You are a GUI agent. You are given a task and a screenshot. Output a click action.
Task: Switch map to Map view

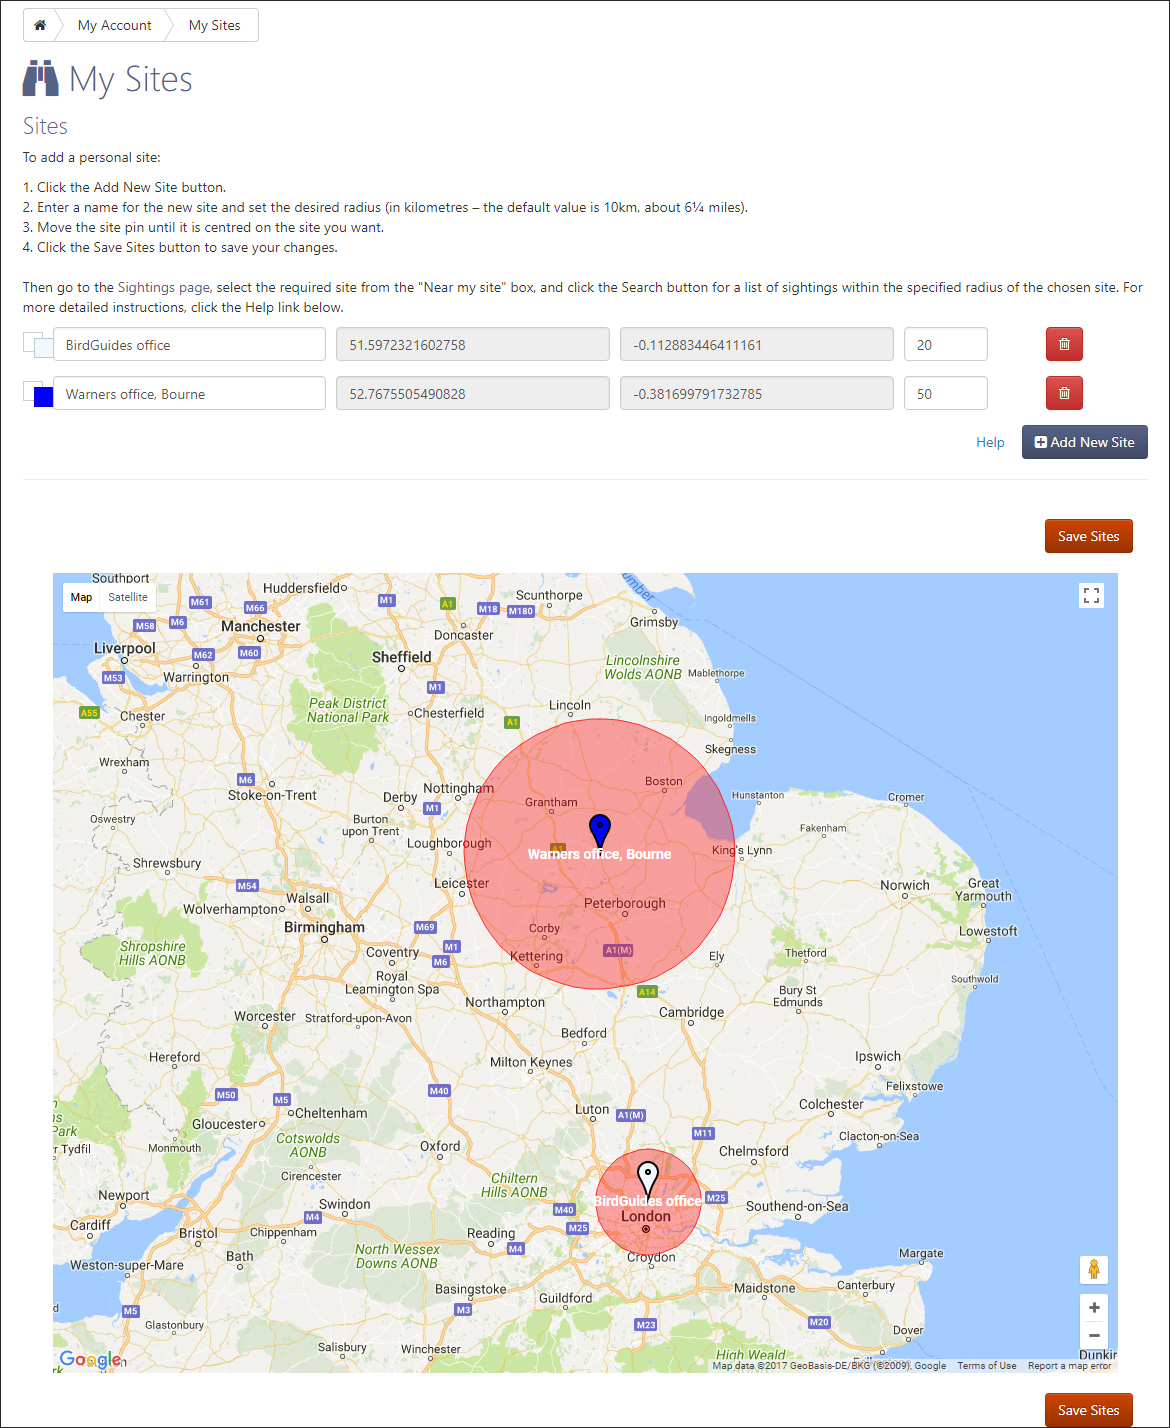[81, 597]
